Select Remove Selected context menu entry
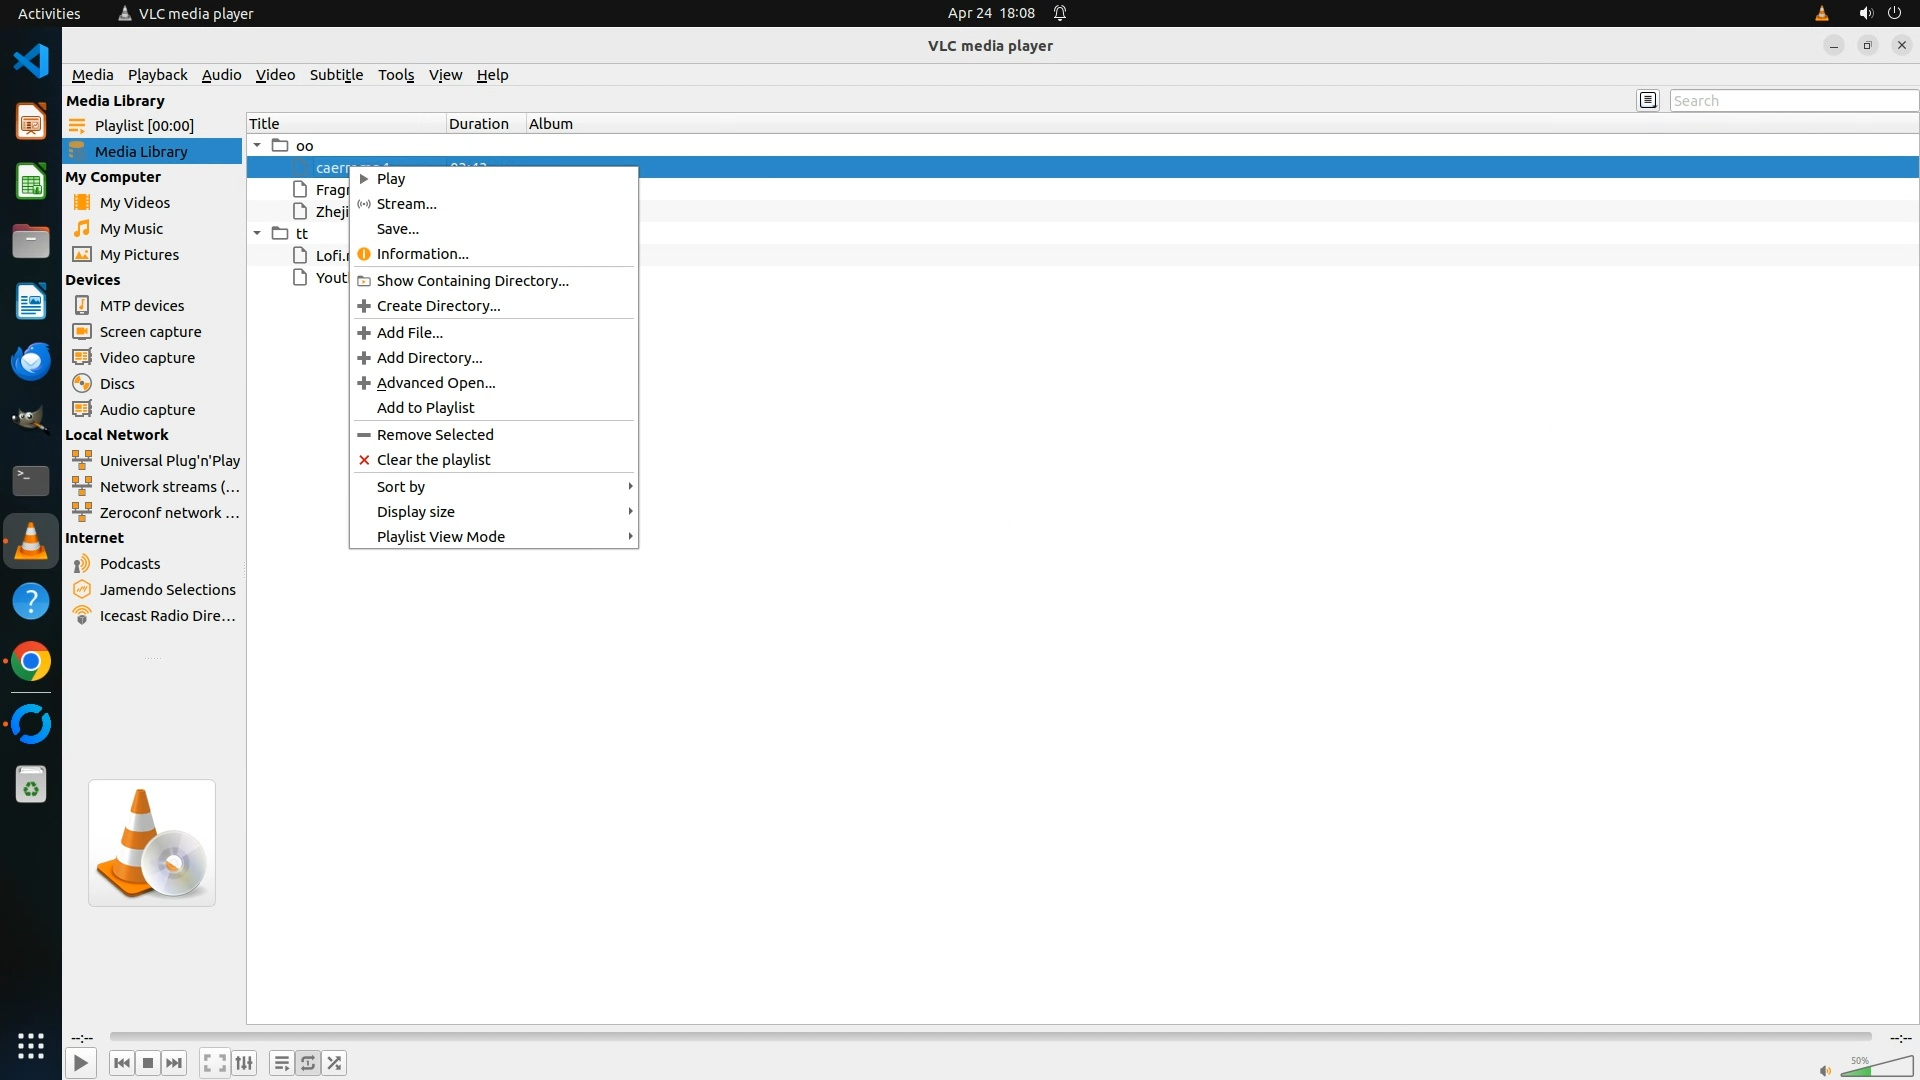 pos(435,435)
